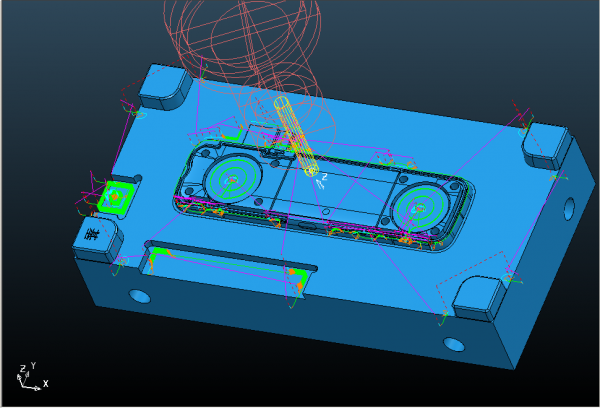This screenshot has width=600, height=408.
Task: Click the Z-axis marker at the tool tip
Action: [321, 179]
